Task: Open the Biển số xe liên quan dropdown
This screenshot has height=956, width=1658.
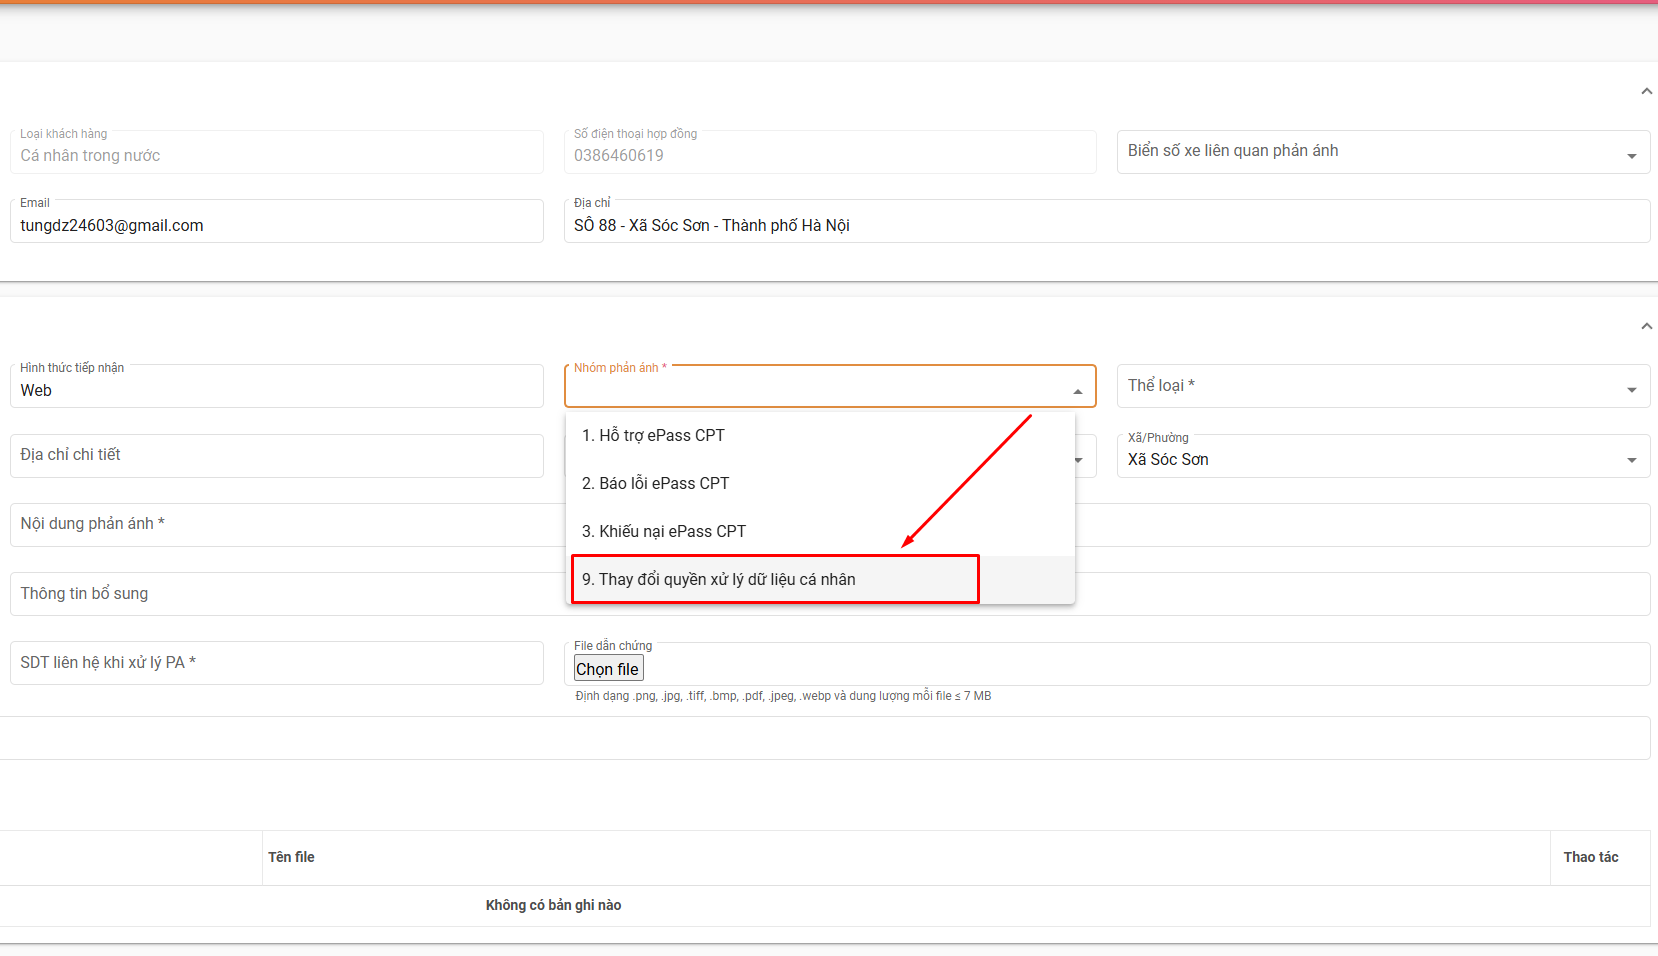Action: coord(1631,155)
